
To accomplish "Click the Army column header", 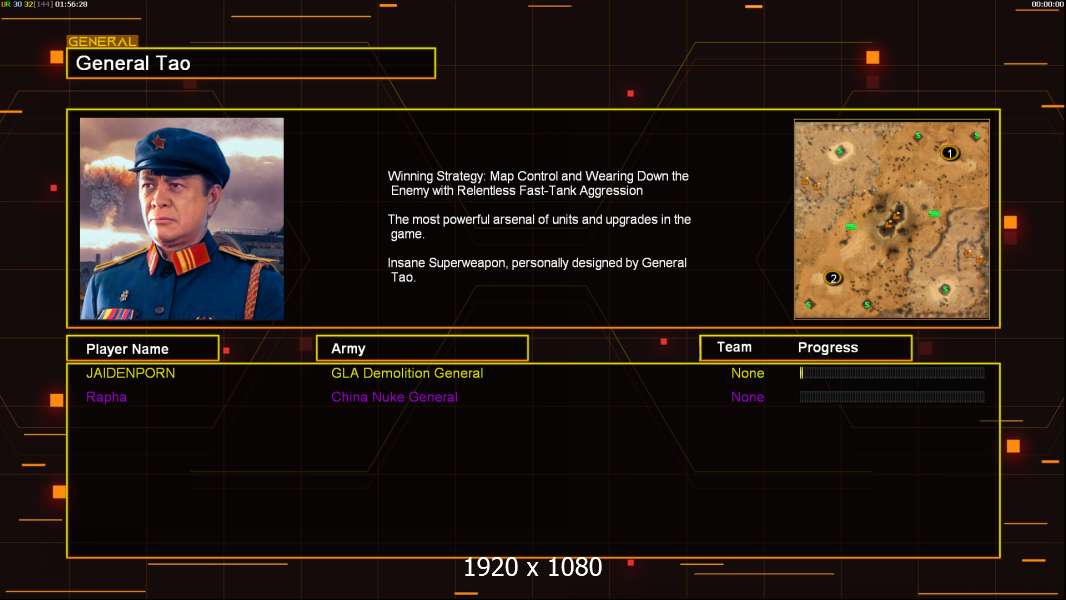I will tap(422, 349).
